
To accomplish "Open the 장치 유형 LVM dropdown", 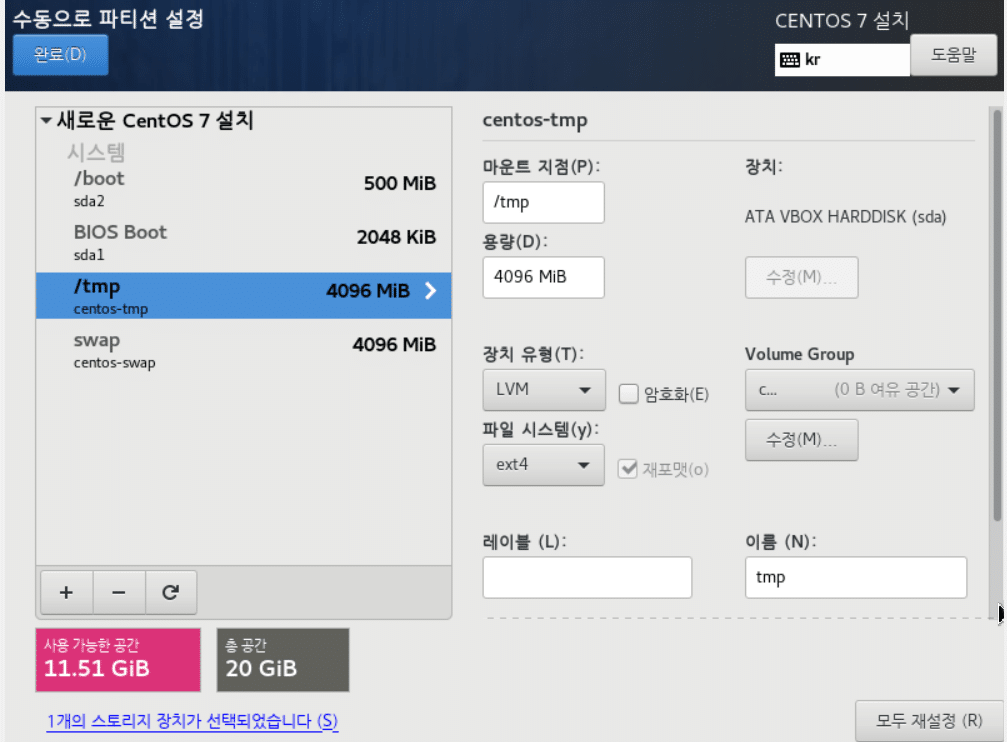I will pos(543,389).
